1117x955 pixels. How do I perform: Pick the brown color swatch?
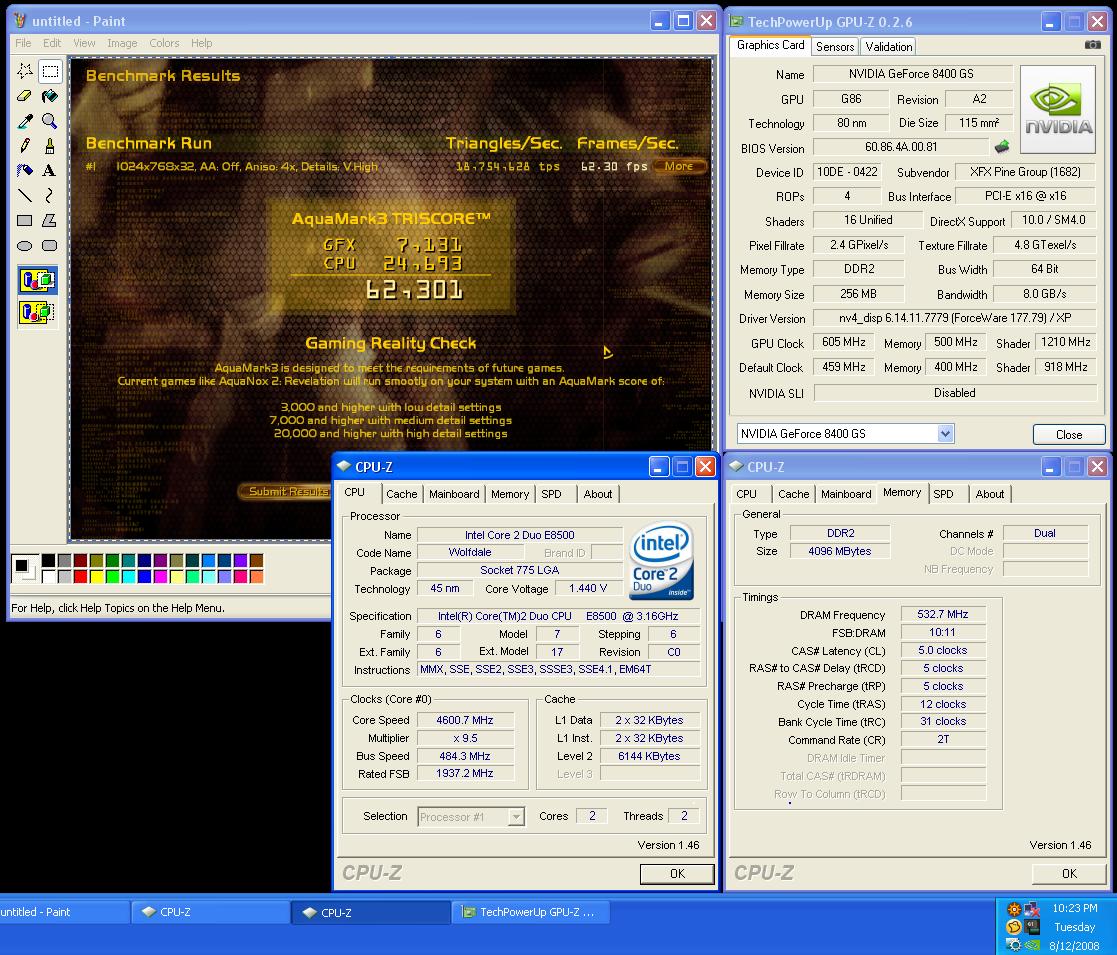(256, 560)
